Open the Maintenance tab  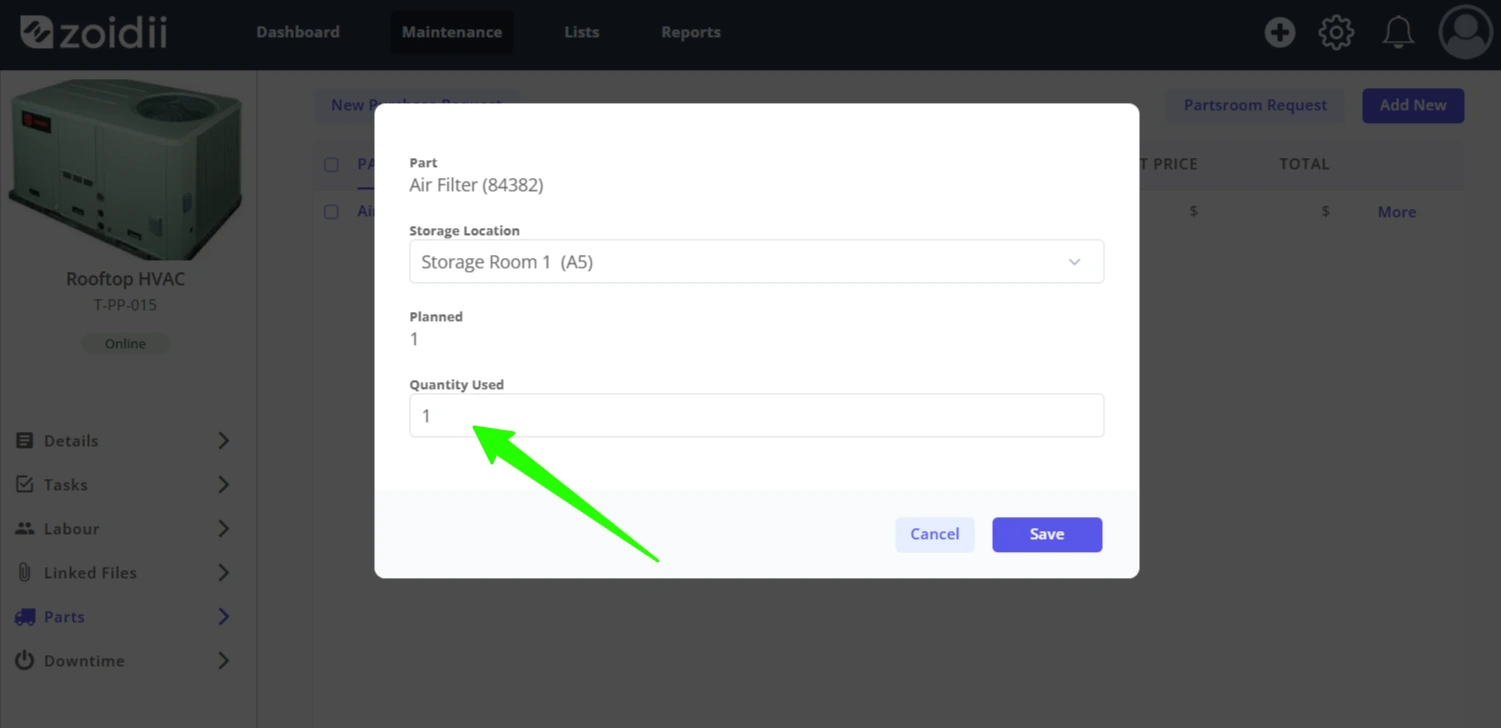coord(452,32)
